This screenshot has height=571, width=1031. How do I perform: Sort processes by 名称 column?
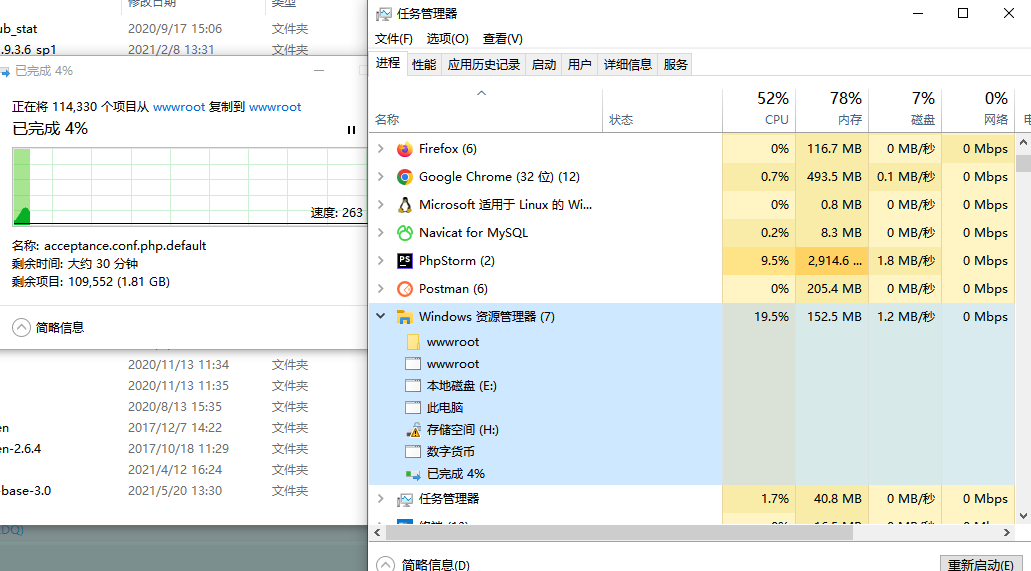486,111
